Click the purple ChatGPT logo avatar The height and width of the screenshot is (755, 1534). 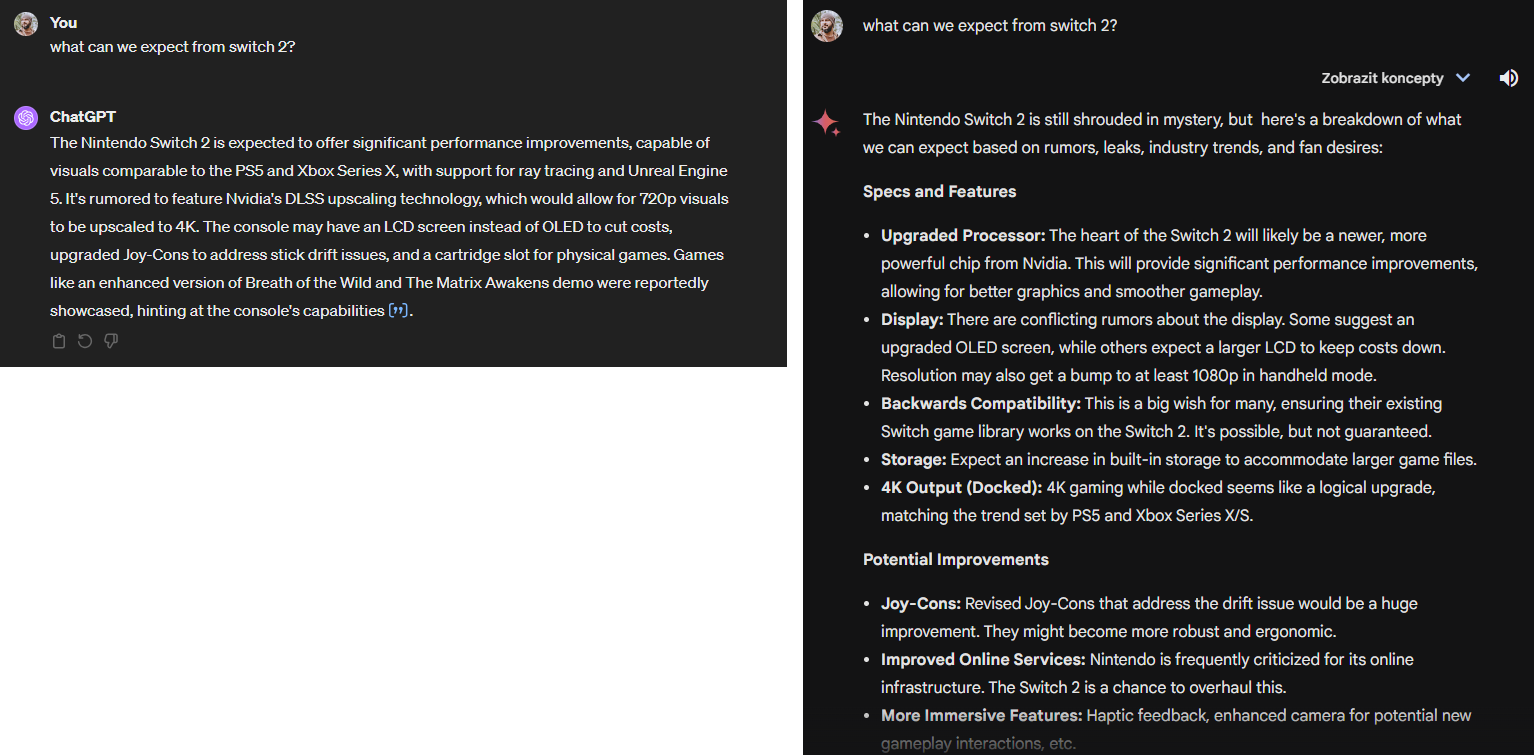tap(26, 118)
